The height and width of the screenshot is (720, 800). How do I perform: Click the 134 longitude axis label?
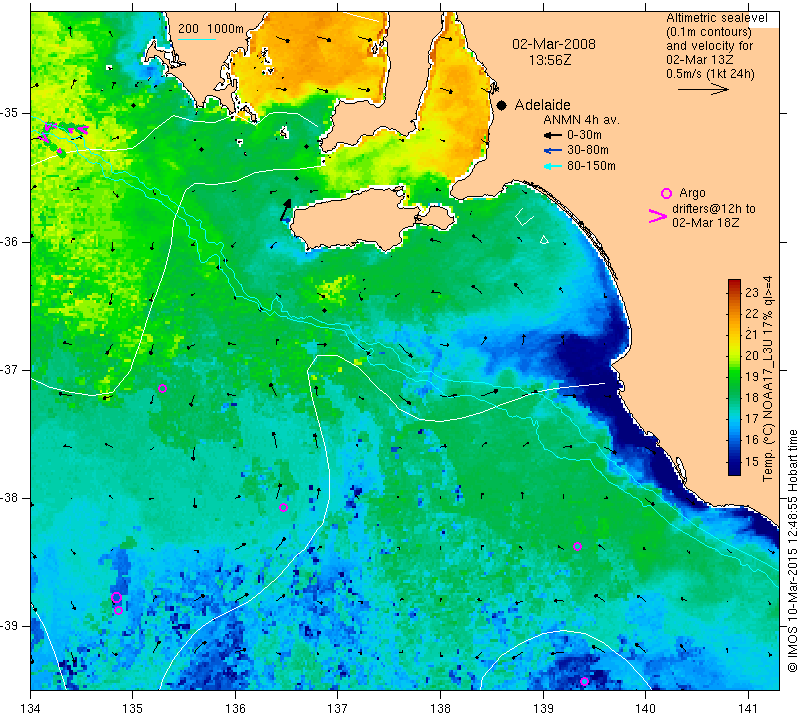tap(30, 708)
